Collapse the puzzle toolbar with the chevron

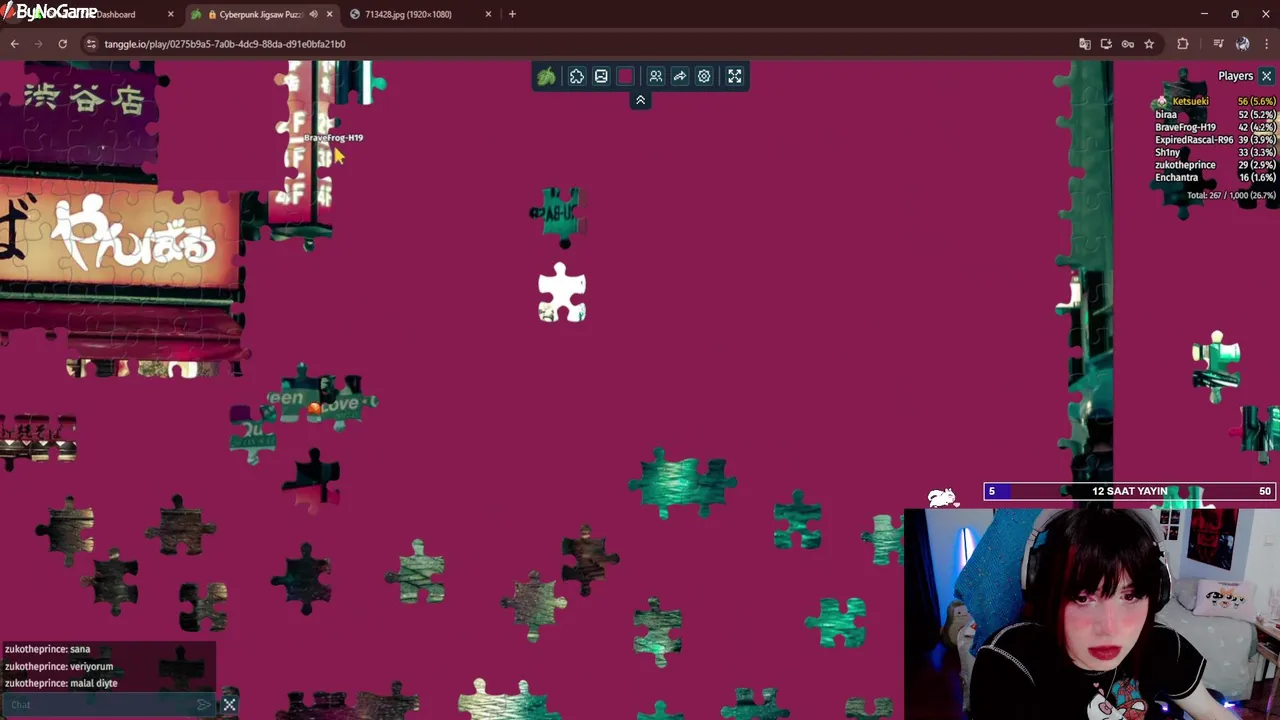click(x=640, y=100)
